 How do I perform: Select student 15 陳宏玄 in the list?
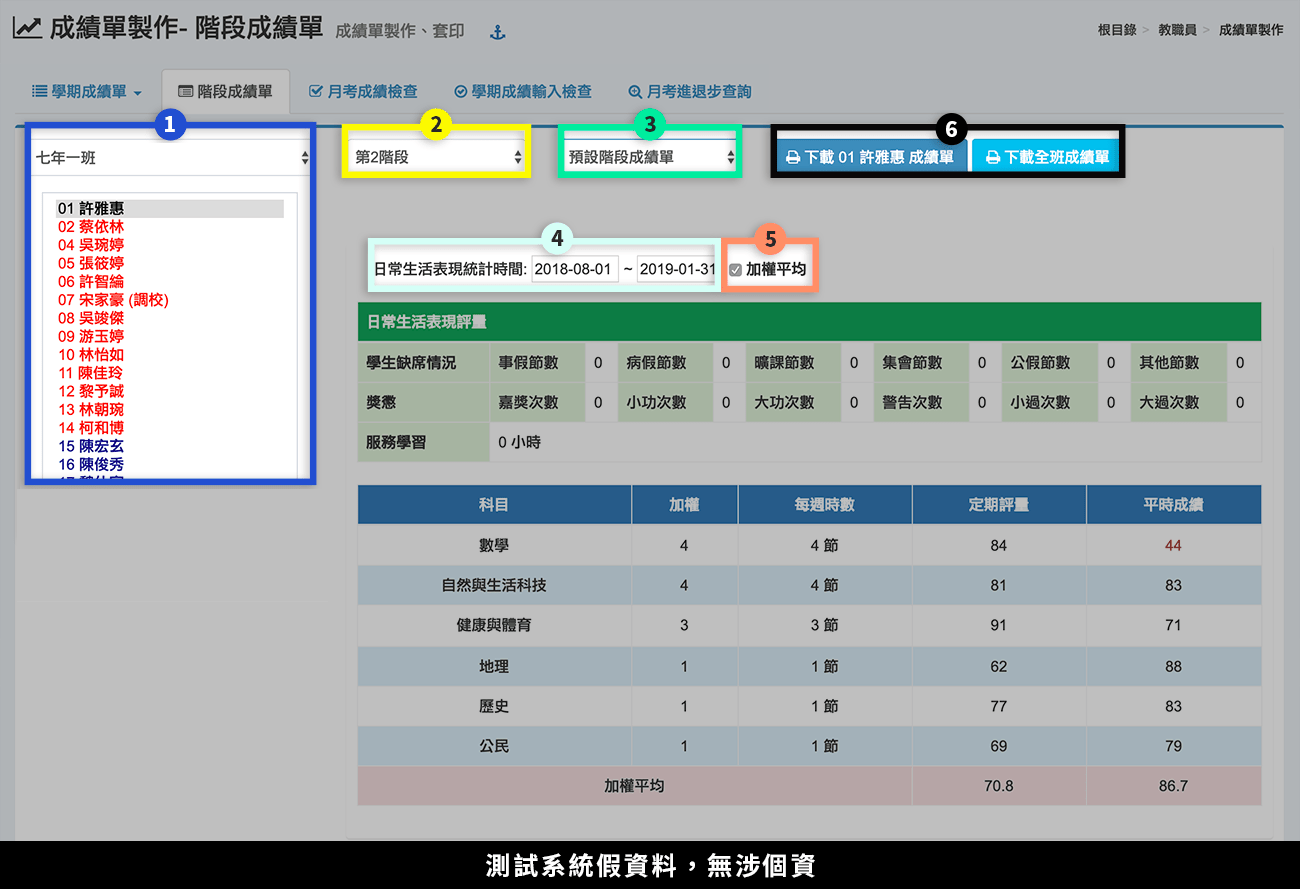pyautogui.click(x=91, y=446)
